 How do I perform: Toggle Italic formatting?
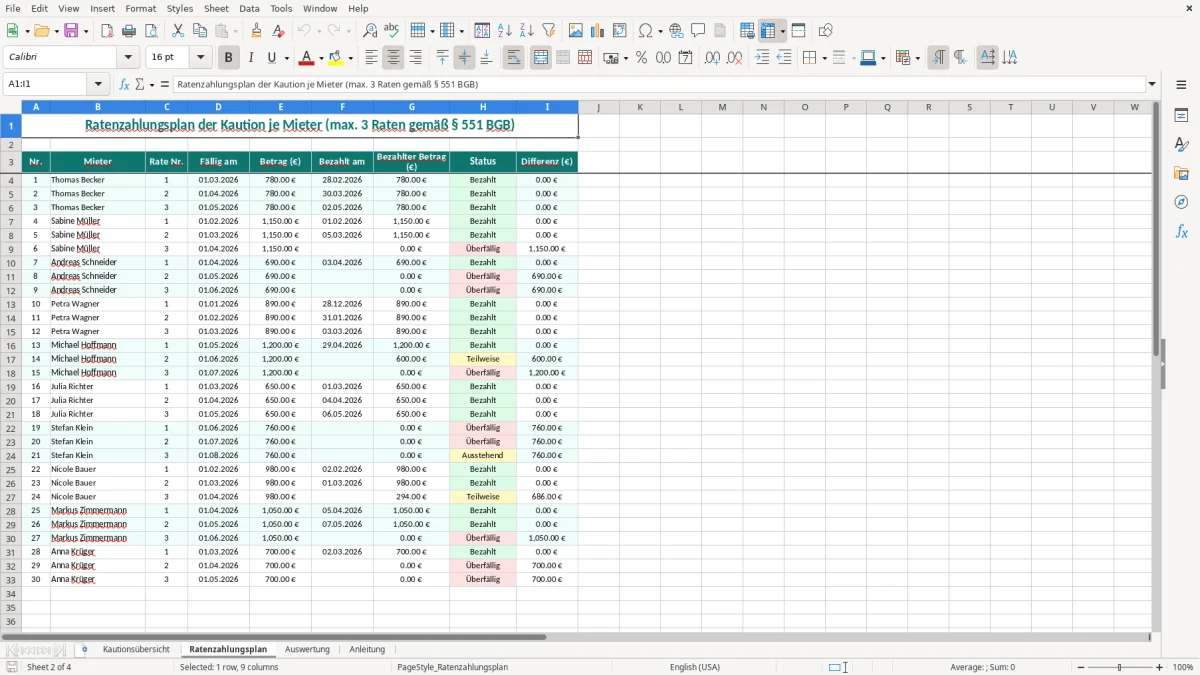251,58
